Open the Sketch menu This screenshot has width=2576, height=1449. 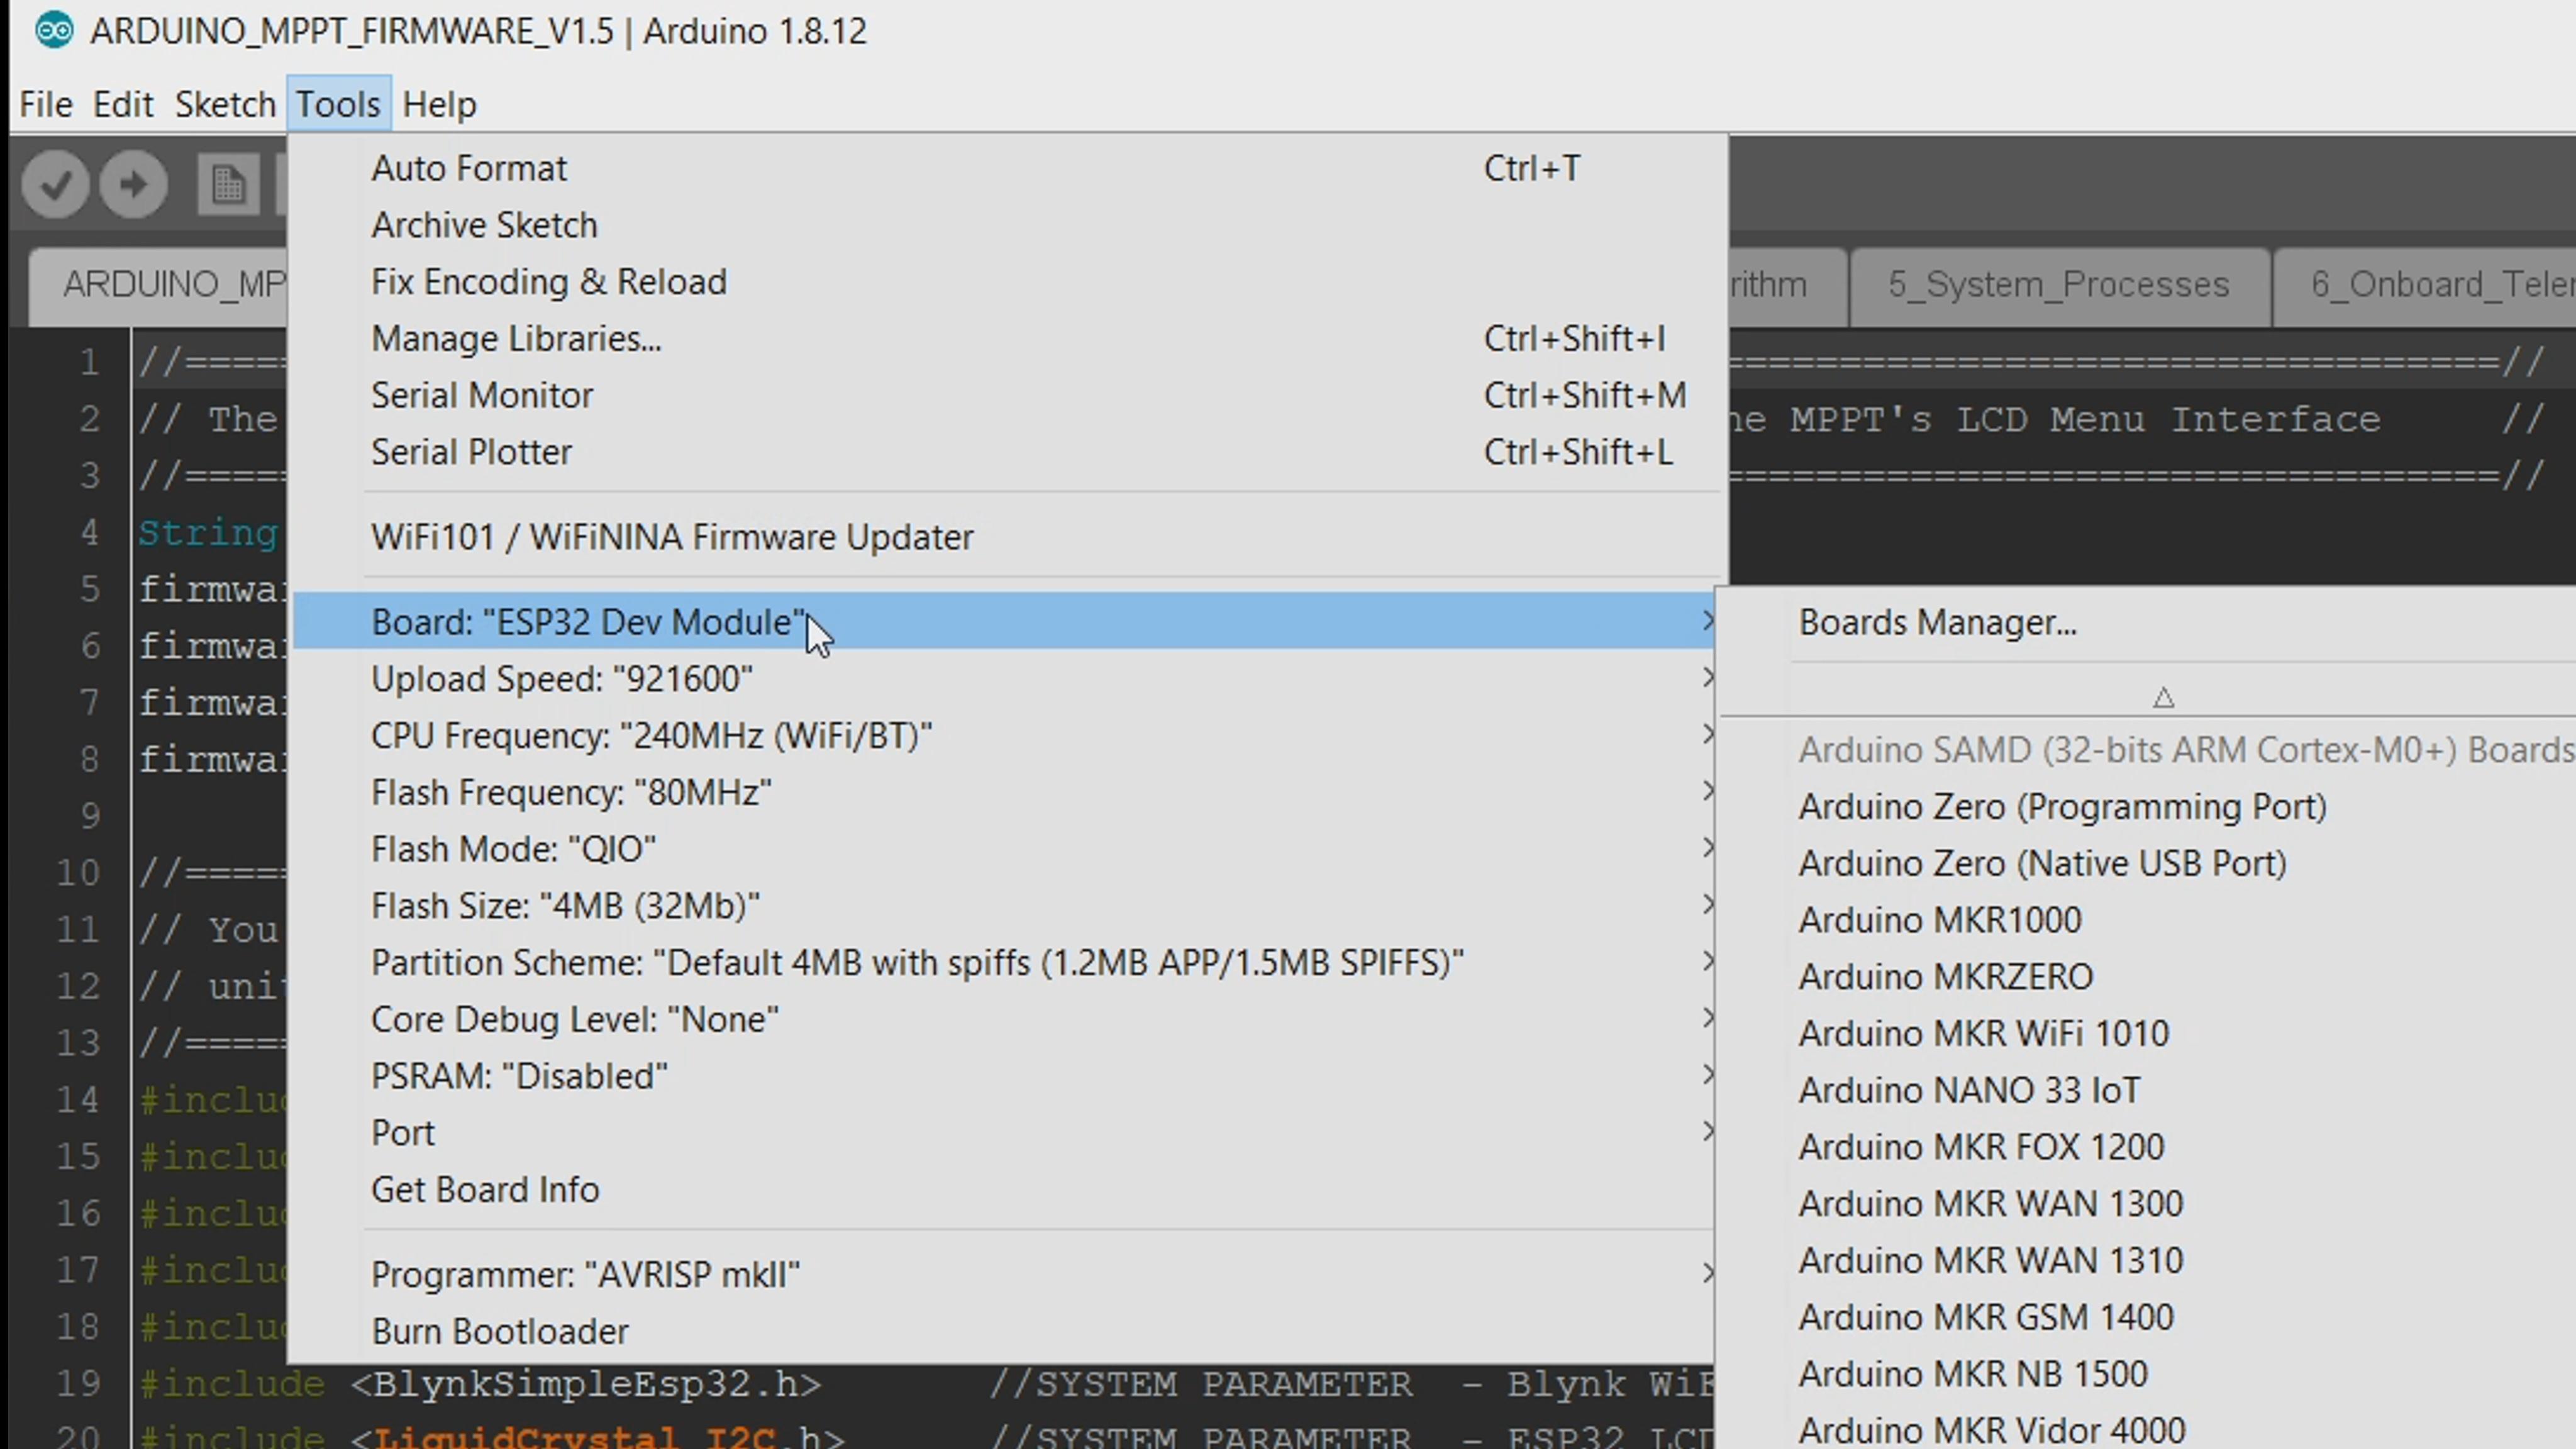point(225,104)
